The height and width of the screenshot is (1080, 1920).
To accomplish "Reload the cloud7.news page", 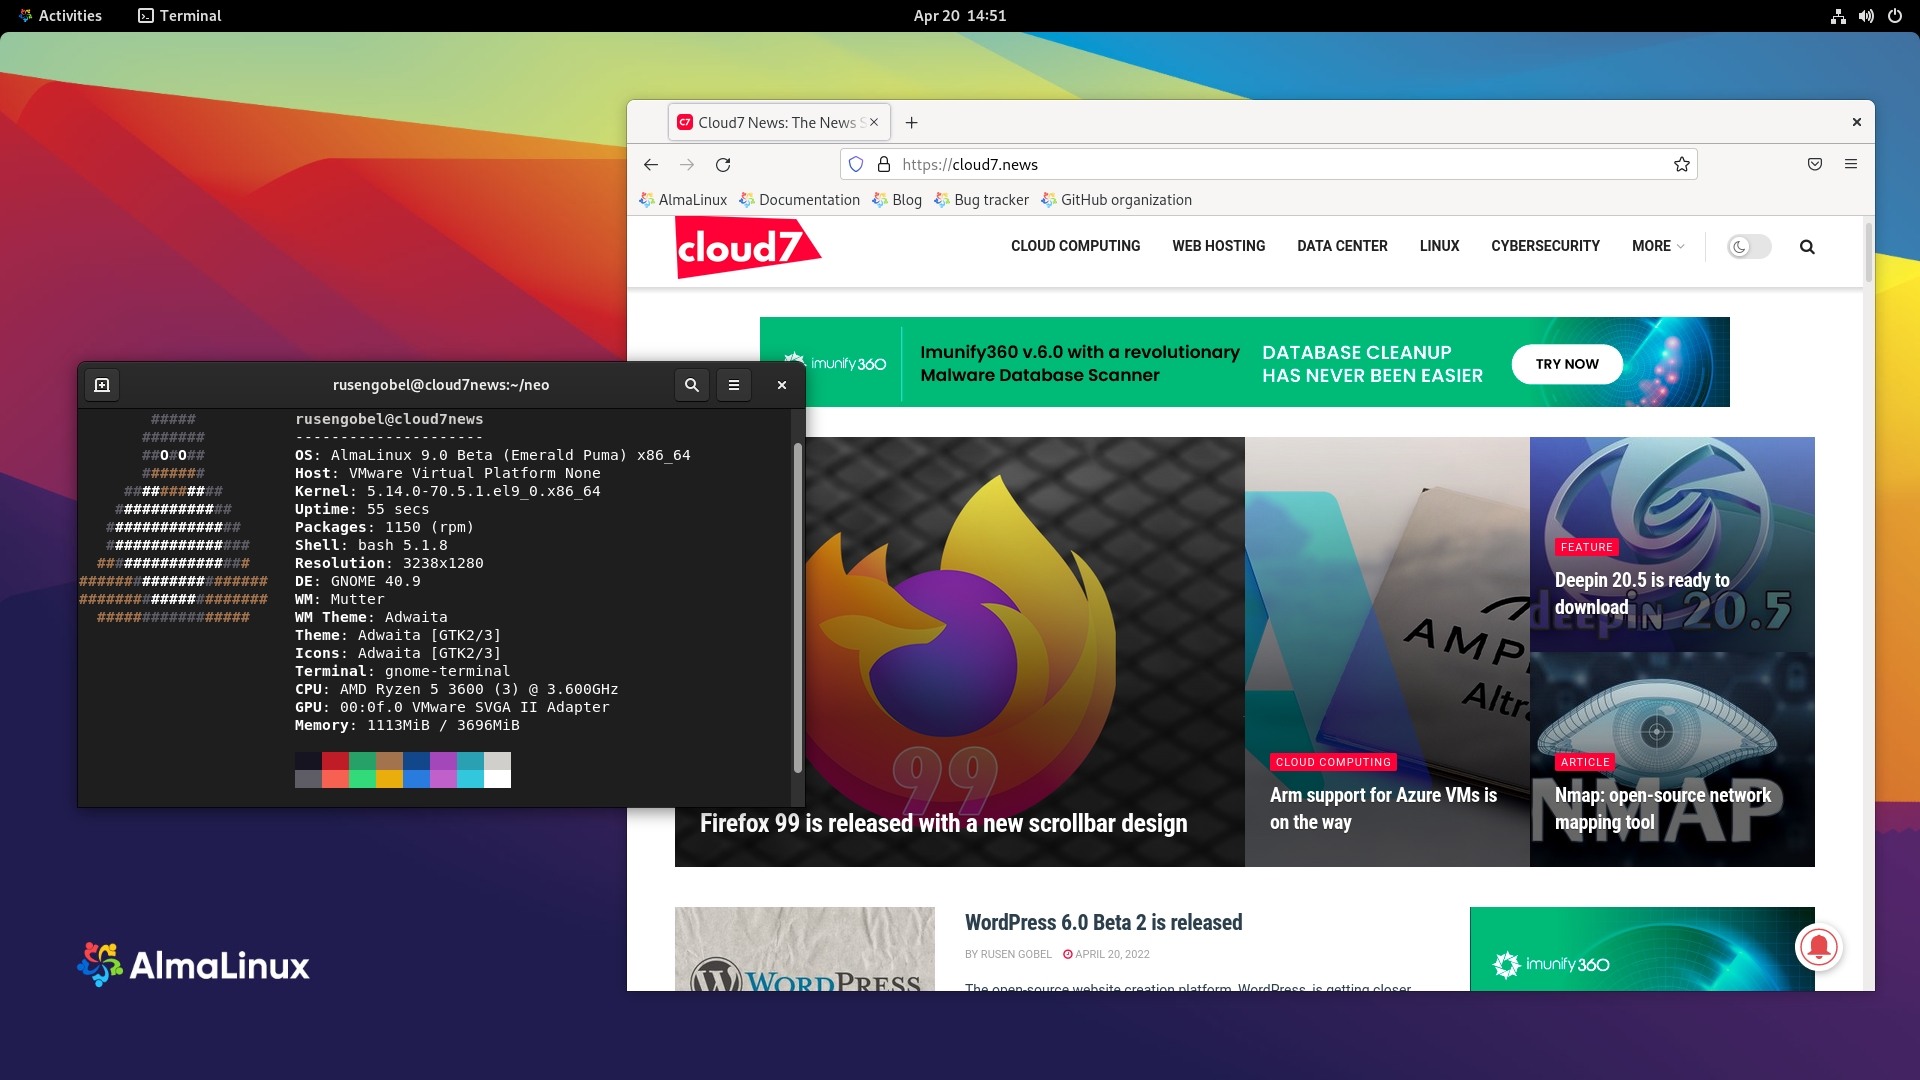I will [723, 164].
